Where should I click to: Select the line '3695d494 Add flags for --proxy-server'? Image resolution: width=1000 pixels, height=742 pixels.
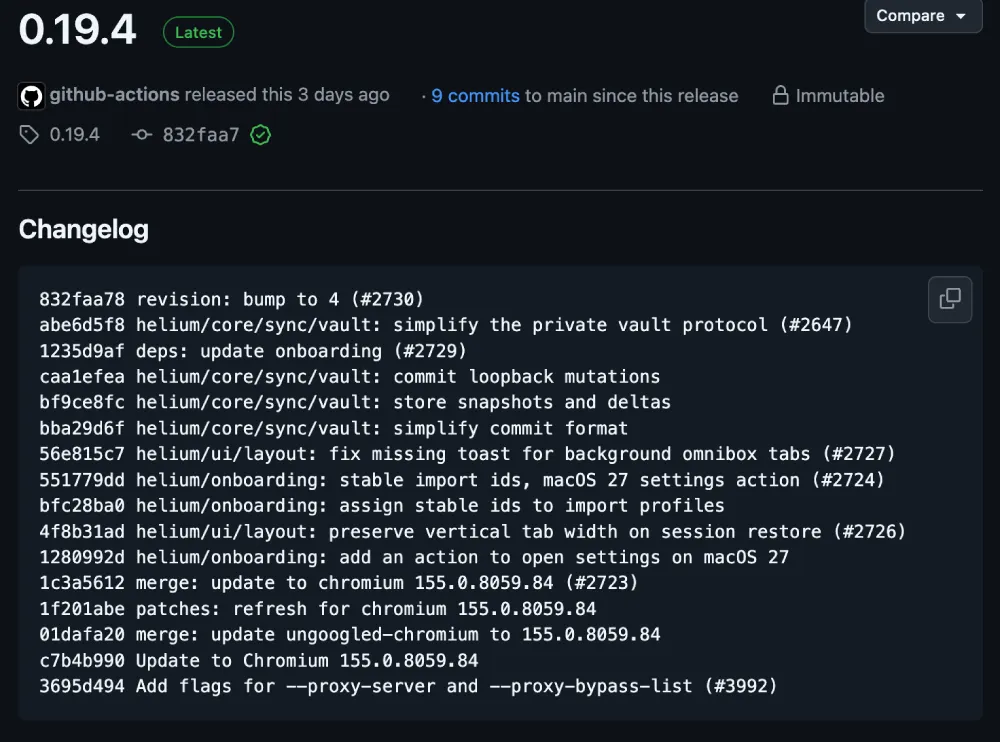409,686
